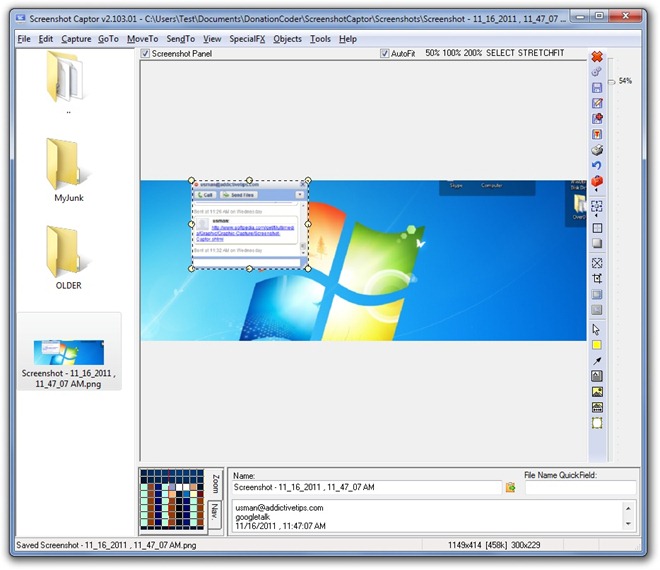Select the crop tool icon
The width and height of the screenshot is (660, 570).
(x=597, y=279)
